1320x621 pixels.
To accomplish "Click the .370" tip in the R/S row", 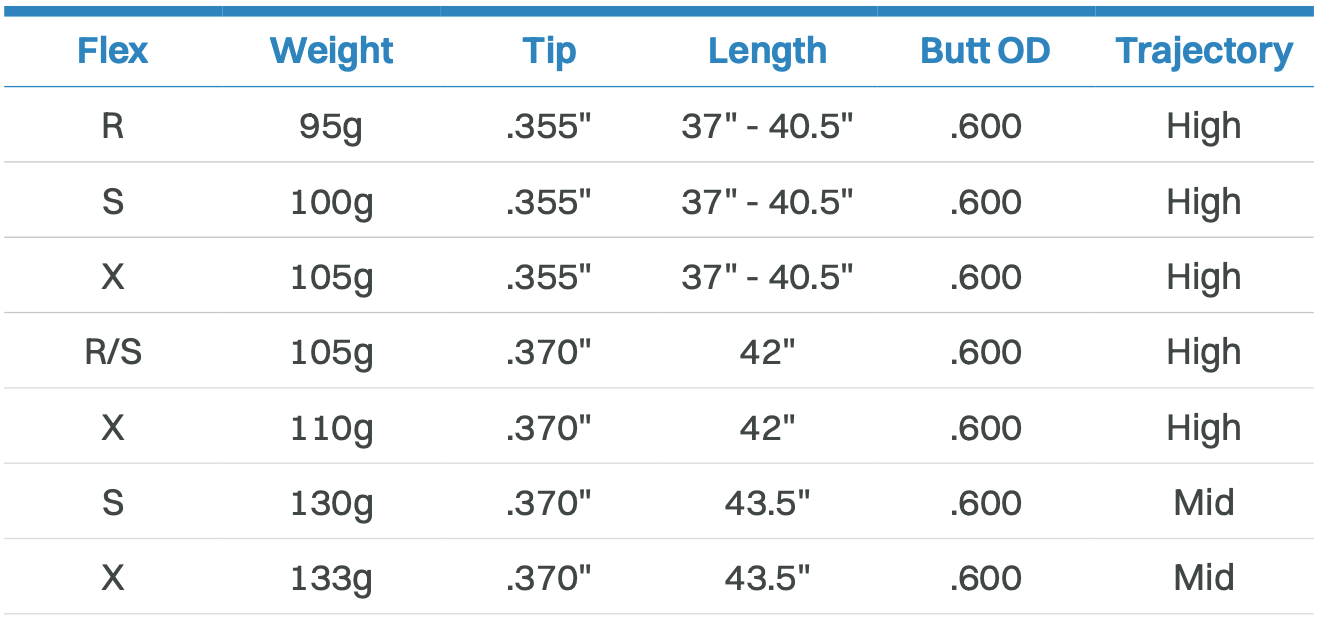I will (549, 352).
